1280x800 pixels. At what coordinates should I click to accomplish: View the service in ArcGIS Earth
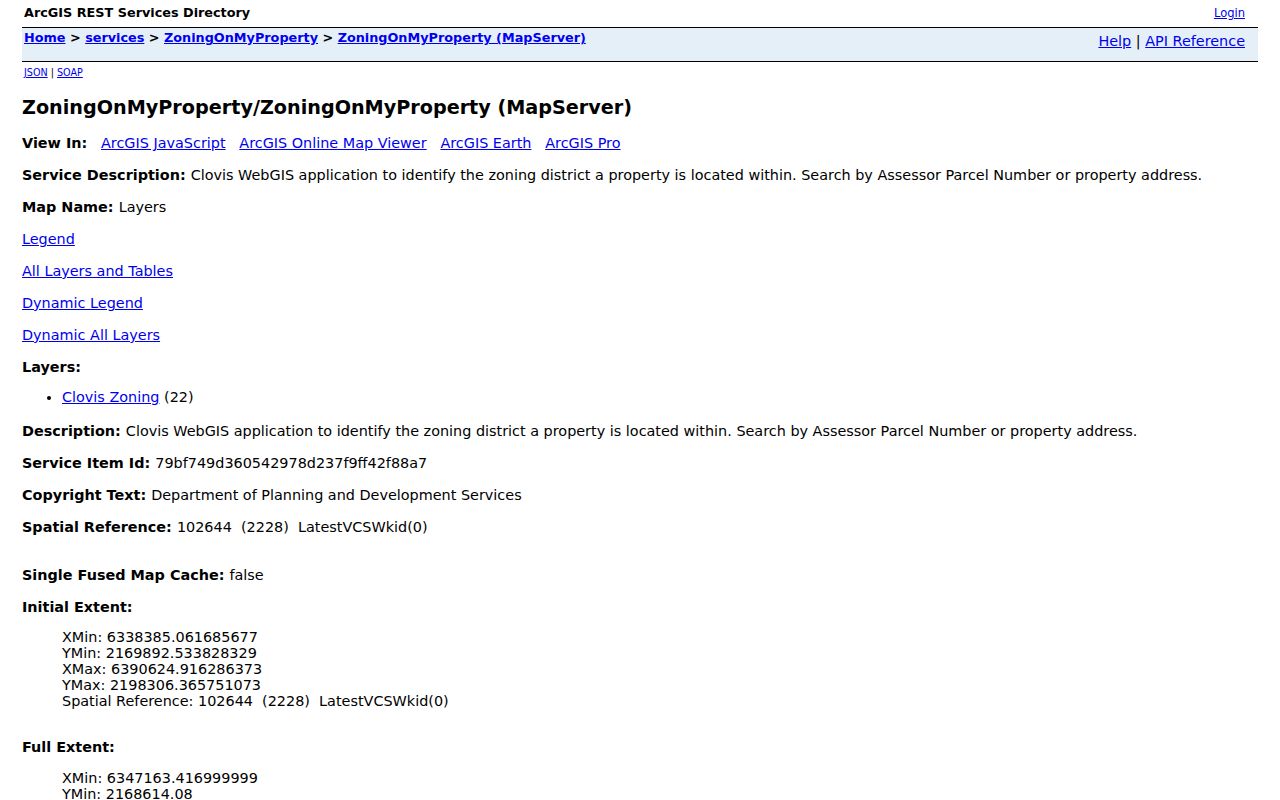[x=486, y=143]
